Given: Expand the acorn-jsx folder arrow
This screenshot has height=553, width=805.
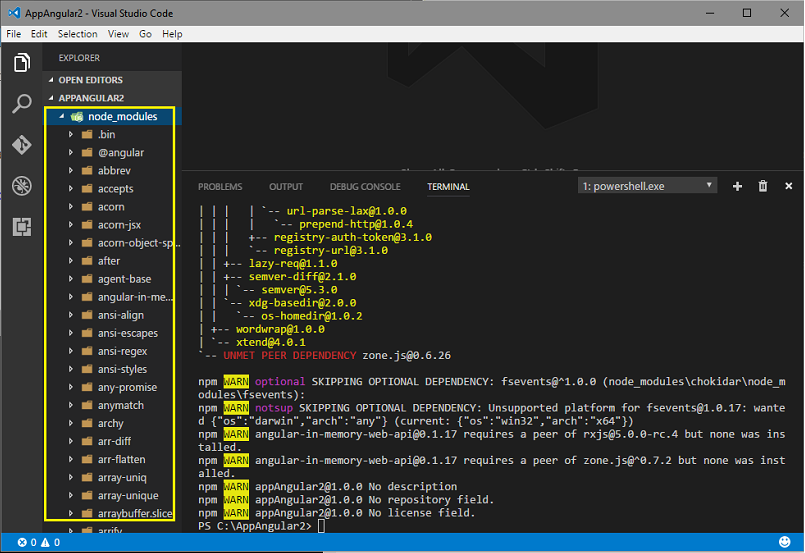Looking at the screenshot, I should point(71,225).
